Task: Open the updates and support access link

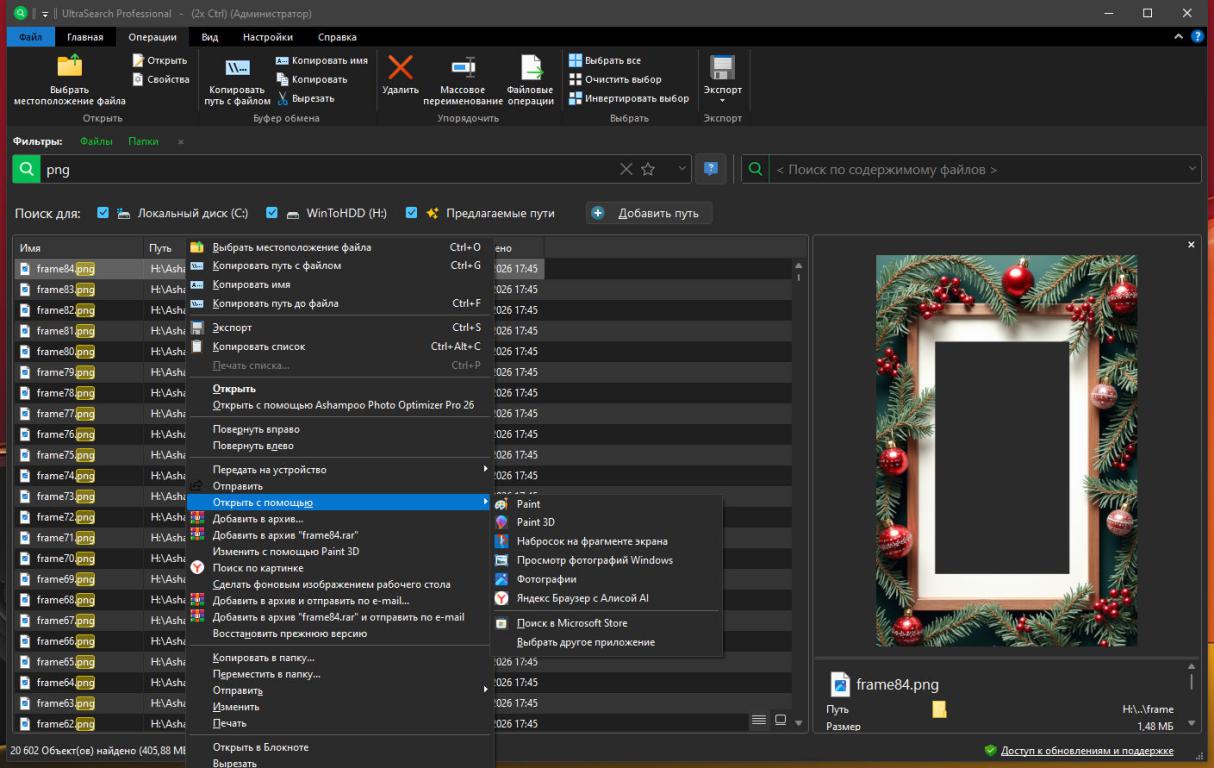Action: tap(1086, 750)
